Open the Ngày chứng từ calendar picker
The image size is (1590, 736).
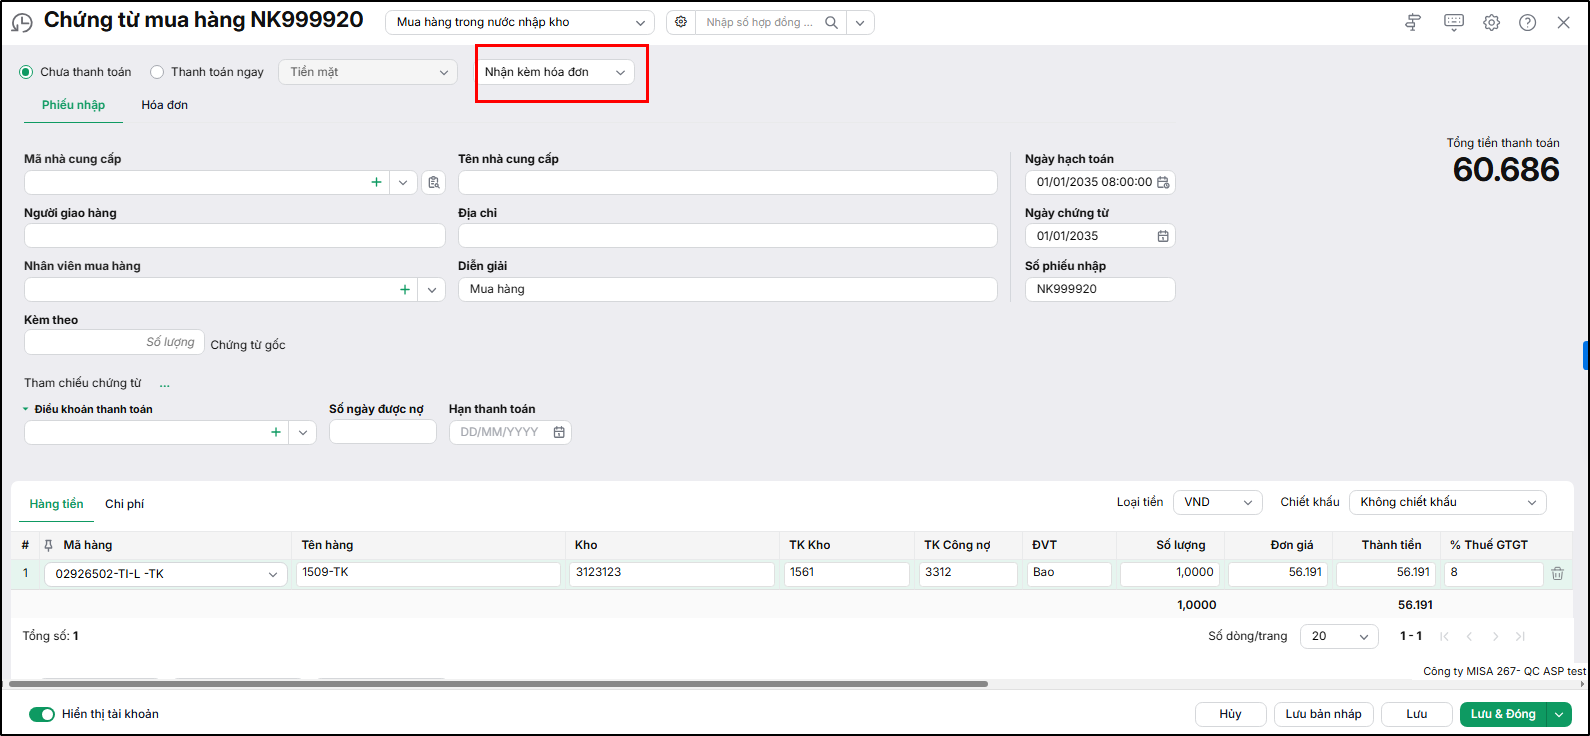point(1163,236)
